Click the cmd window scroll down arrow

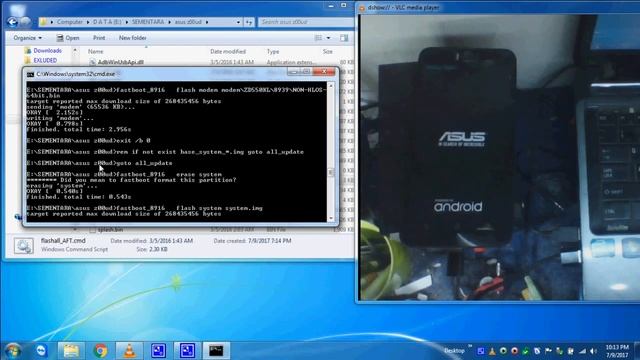pyautogui.click(x=331, y=219)
